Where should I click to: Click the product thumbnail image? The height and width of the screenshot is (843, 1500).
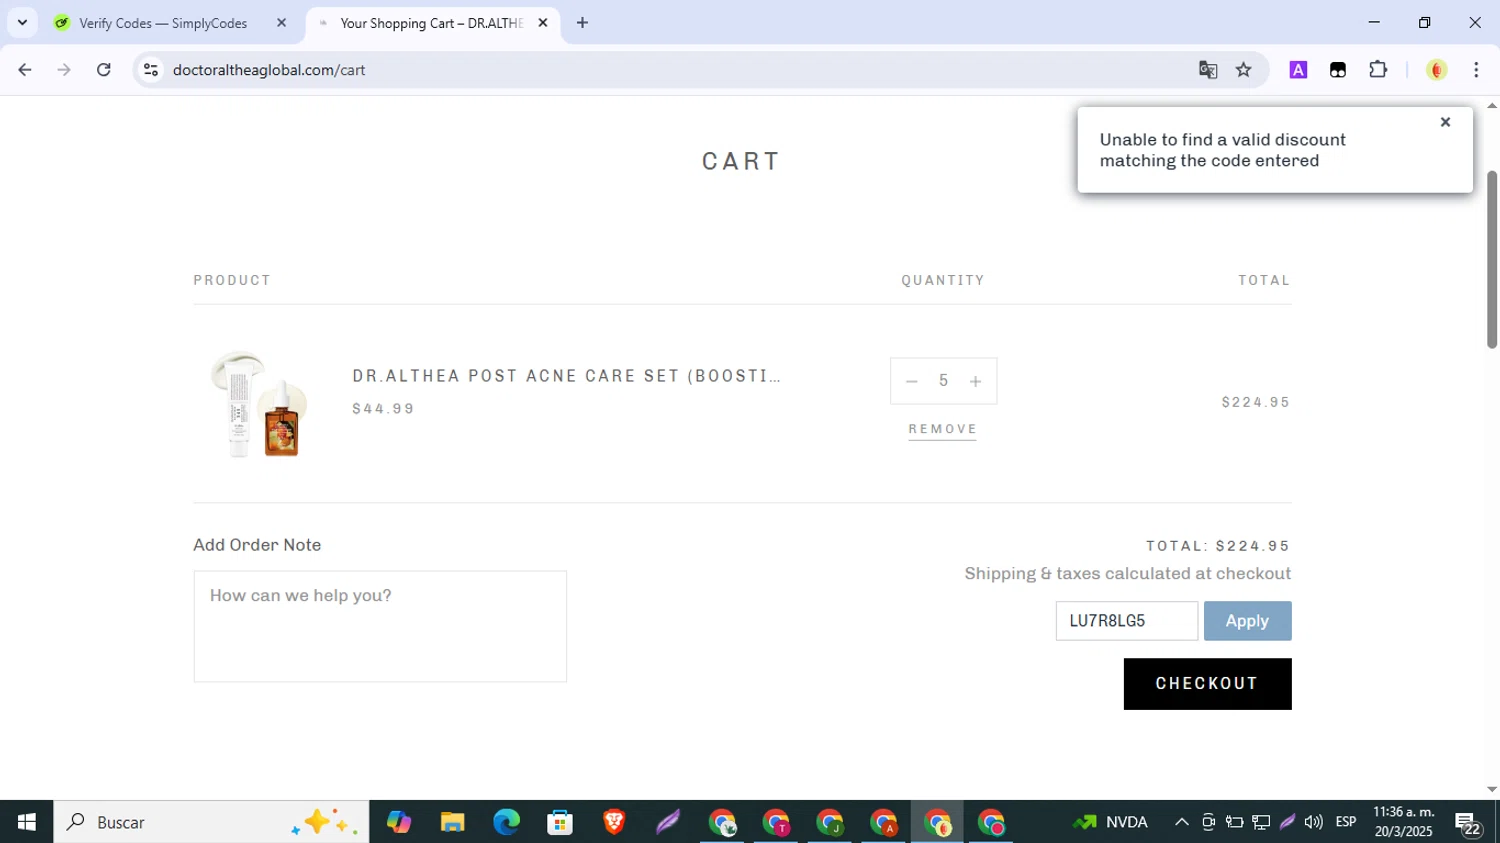coord(258,404)
